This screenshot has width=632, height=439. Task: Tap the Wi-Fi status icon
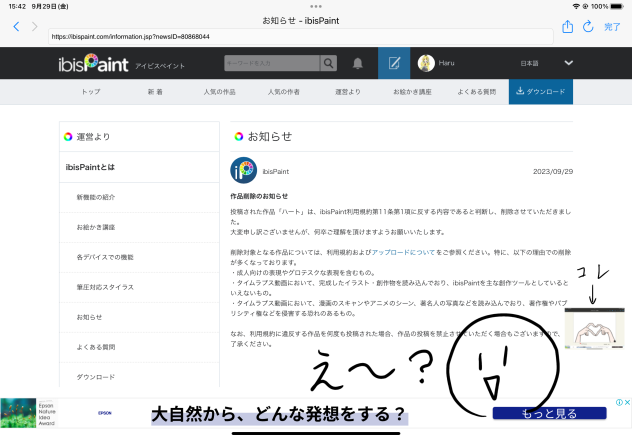pos(576,6)
